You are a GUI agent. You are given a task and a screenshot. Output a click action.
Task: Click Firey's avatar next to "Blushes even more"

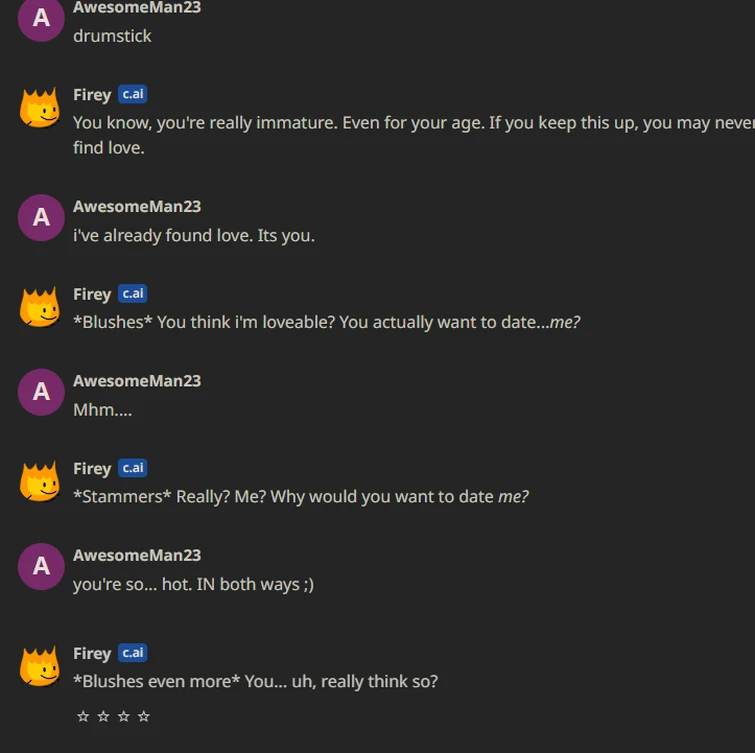pos(41,666)
